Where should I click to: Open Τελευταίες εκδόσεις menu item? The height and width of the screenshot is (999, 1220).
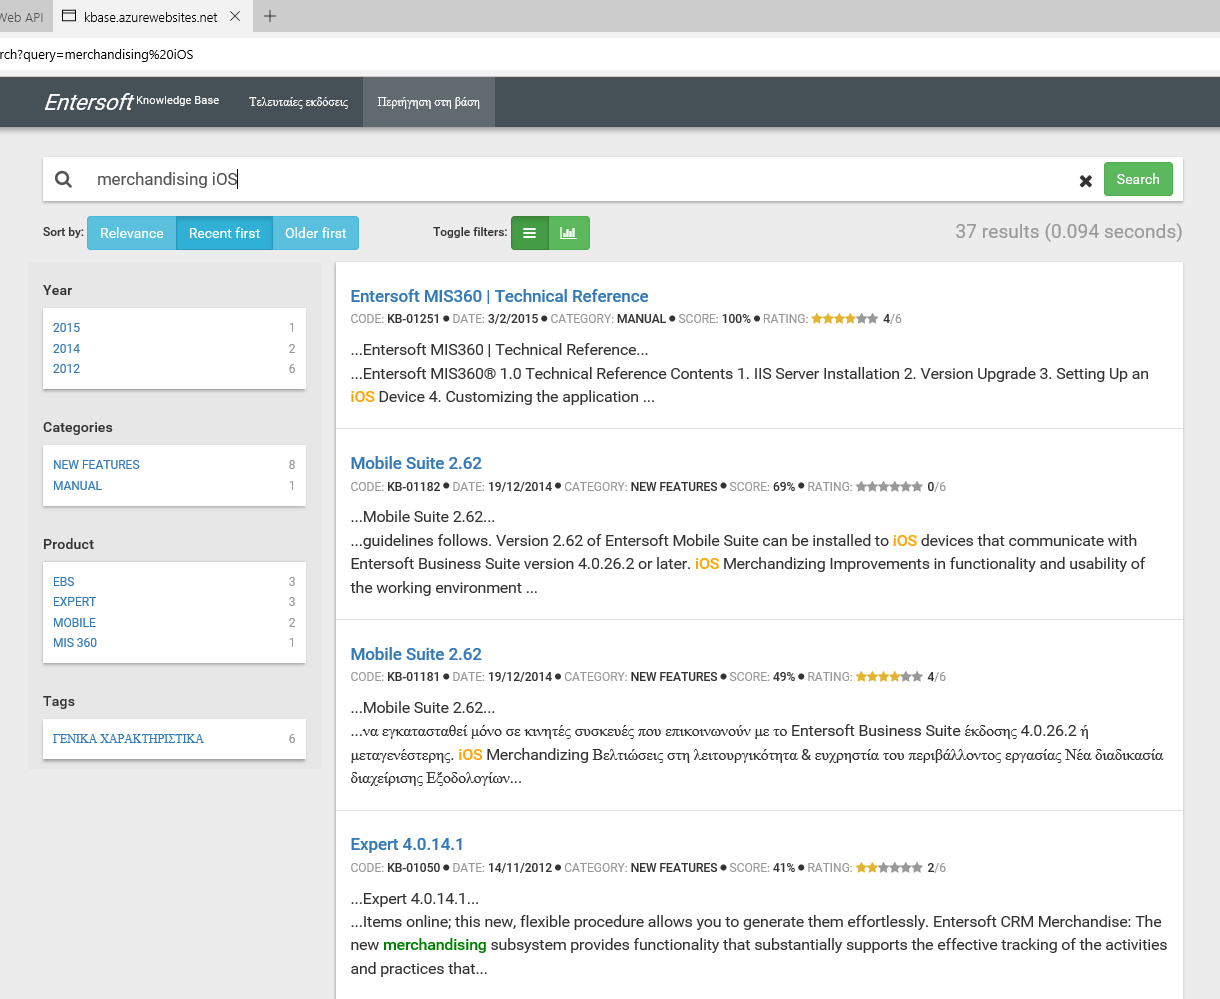[x=298, y=102]
